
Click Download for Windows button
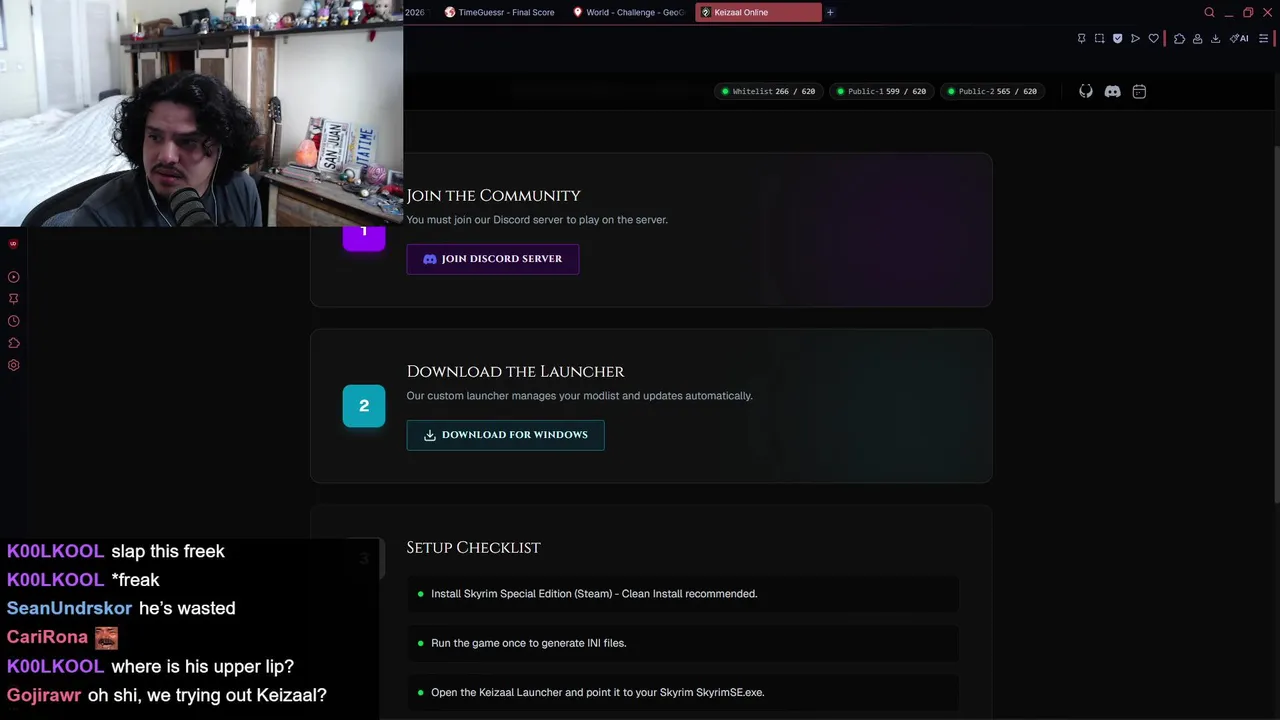point(505,435)
